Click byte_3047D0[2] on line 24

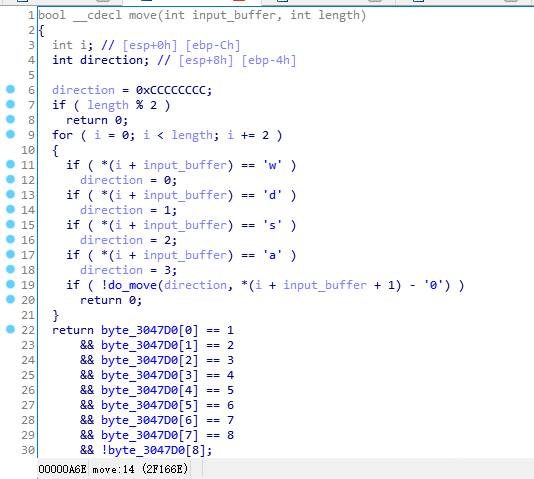click(x=150, y=360)
